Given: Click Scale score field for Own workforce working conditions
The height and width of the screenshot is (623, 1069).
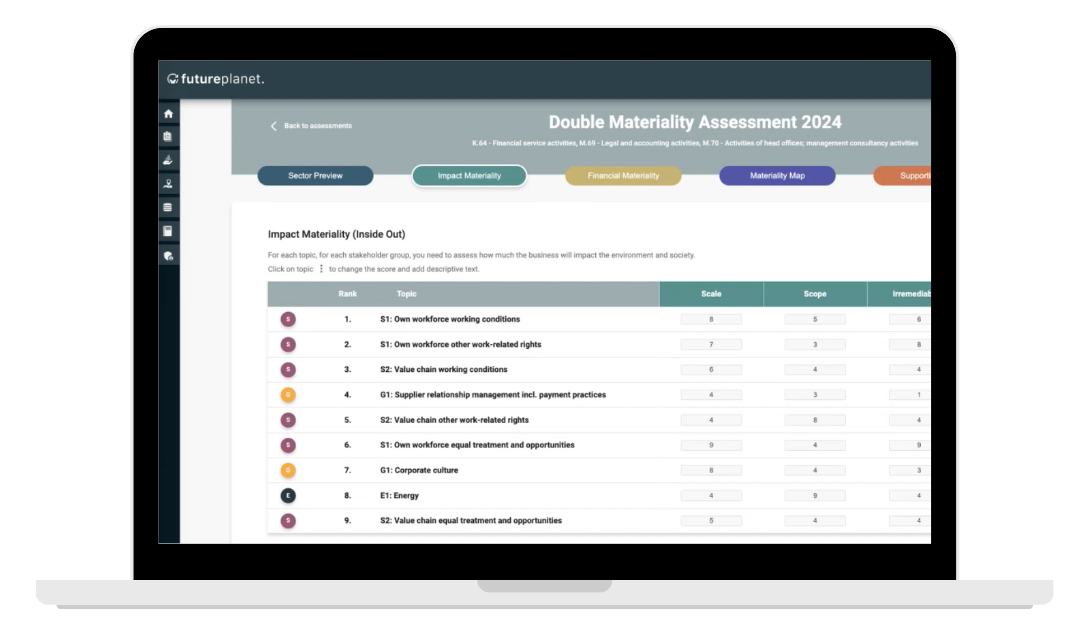Looking at the screenshot, I should tap(711, 320).
